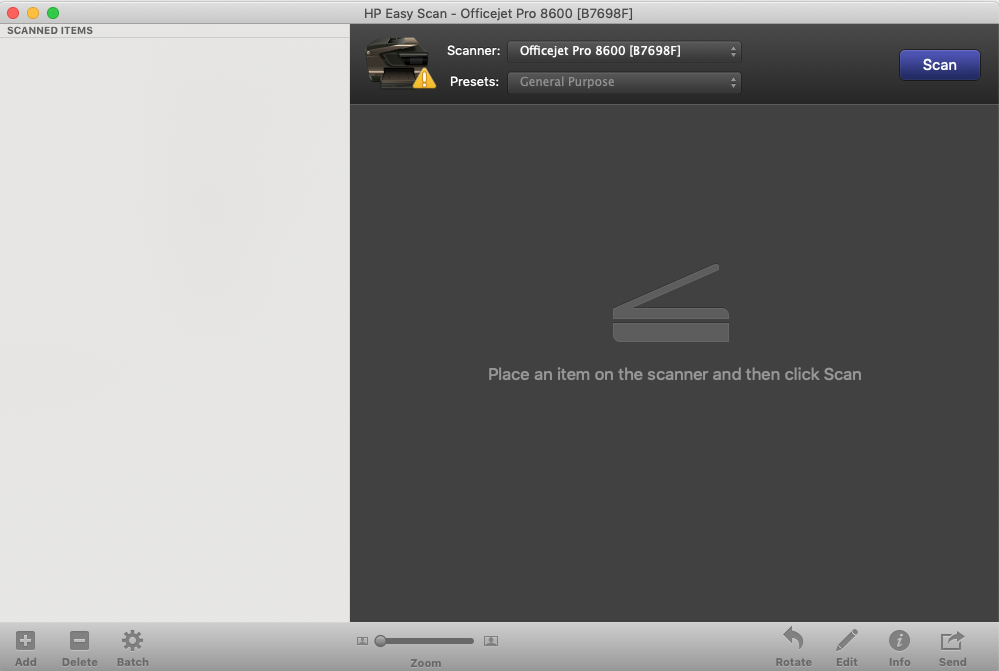Click the Add plus icon
Image resolution: width=999 pixels, height=671 pixels.
(25, 640)
